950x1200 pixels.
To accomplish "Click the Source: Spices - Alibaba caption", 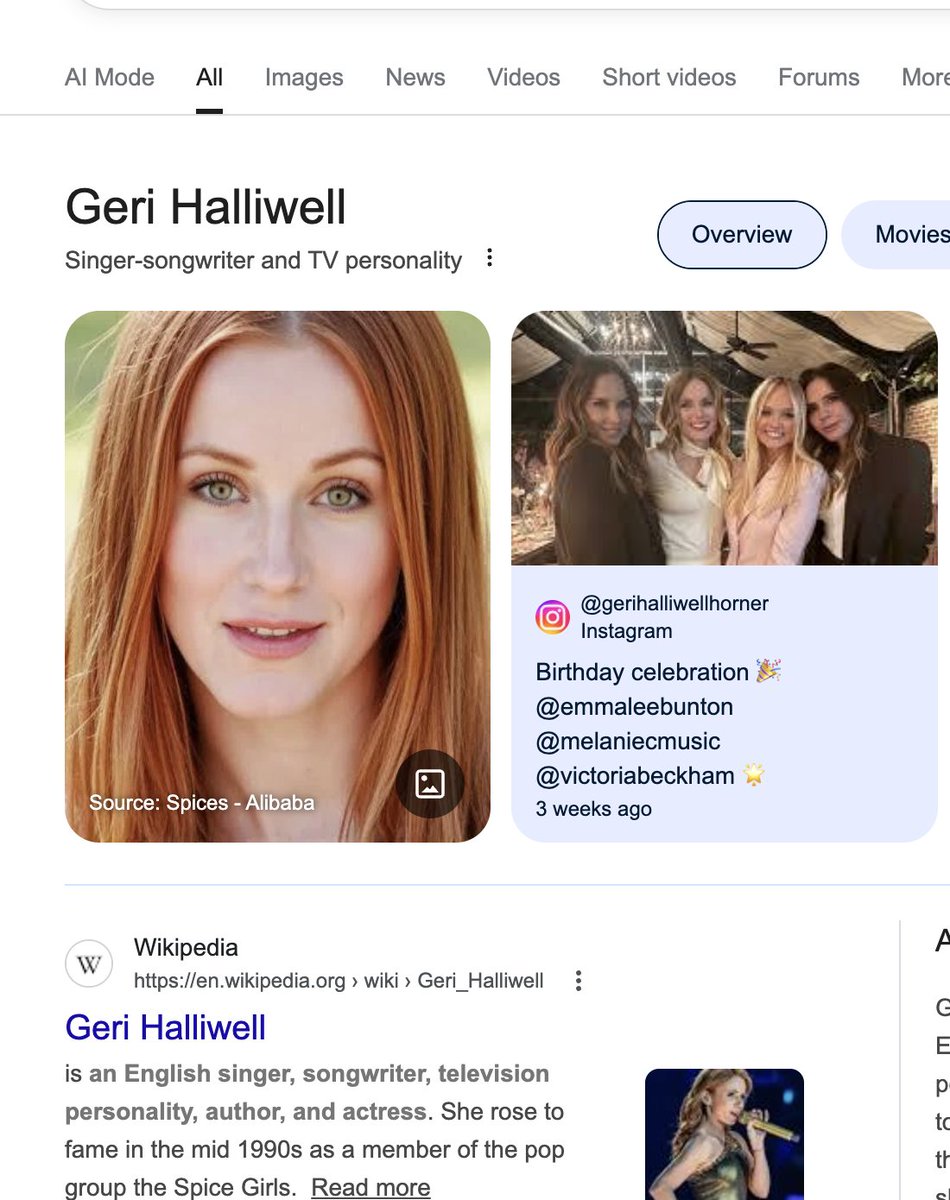I will (202, 803).
